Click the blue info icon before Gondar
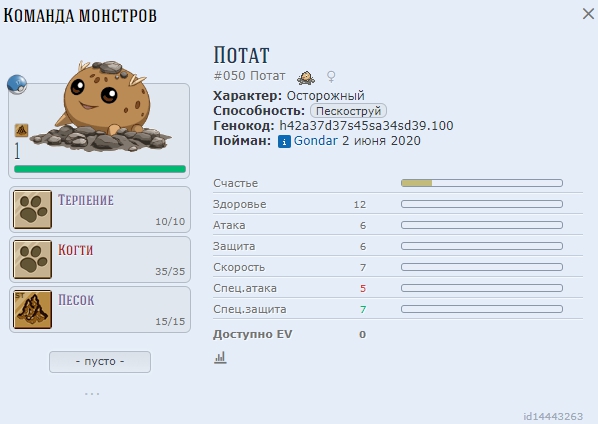 coord(284,141)
